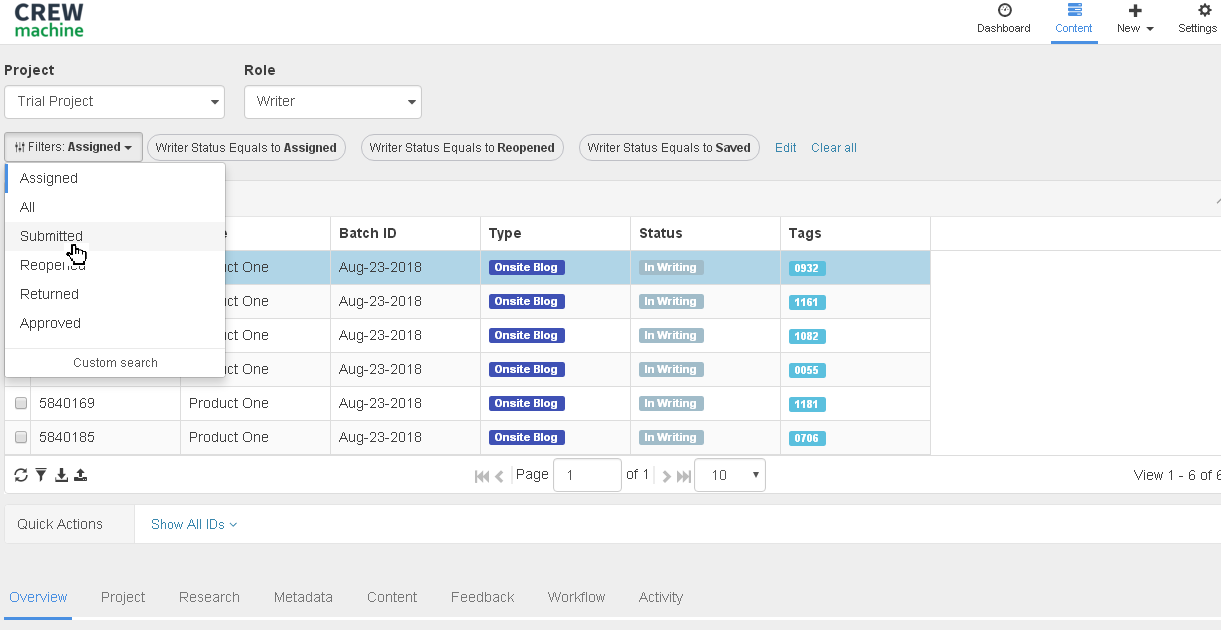The image size is (1221, 630).
Task: Open the Role dropdown Writer
Action: pyautogui.click(x=333, y=102)
